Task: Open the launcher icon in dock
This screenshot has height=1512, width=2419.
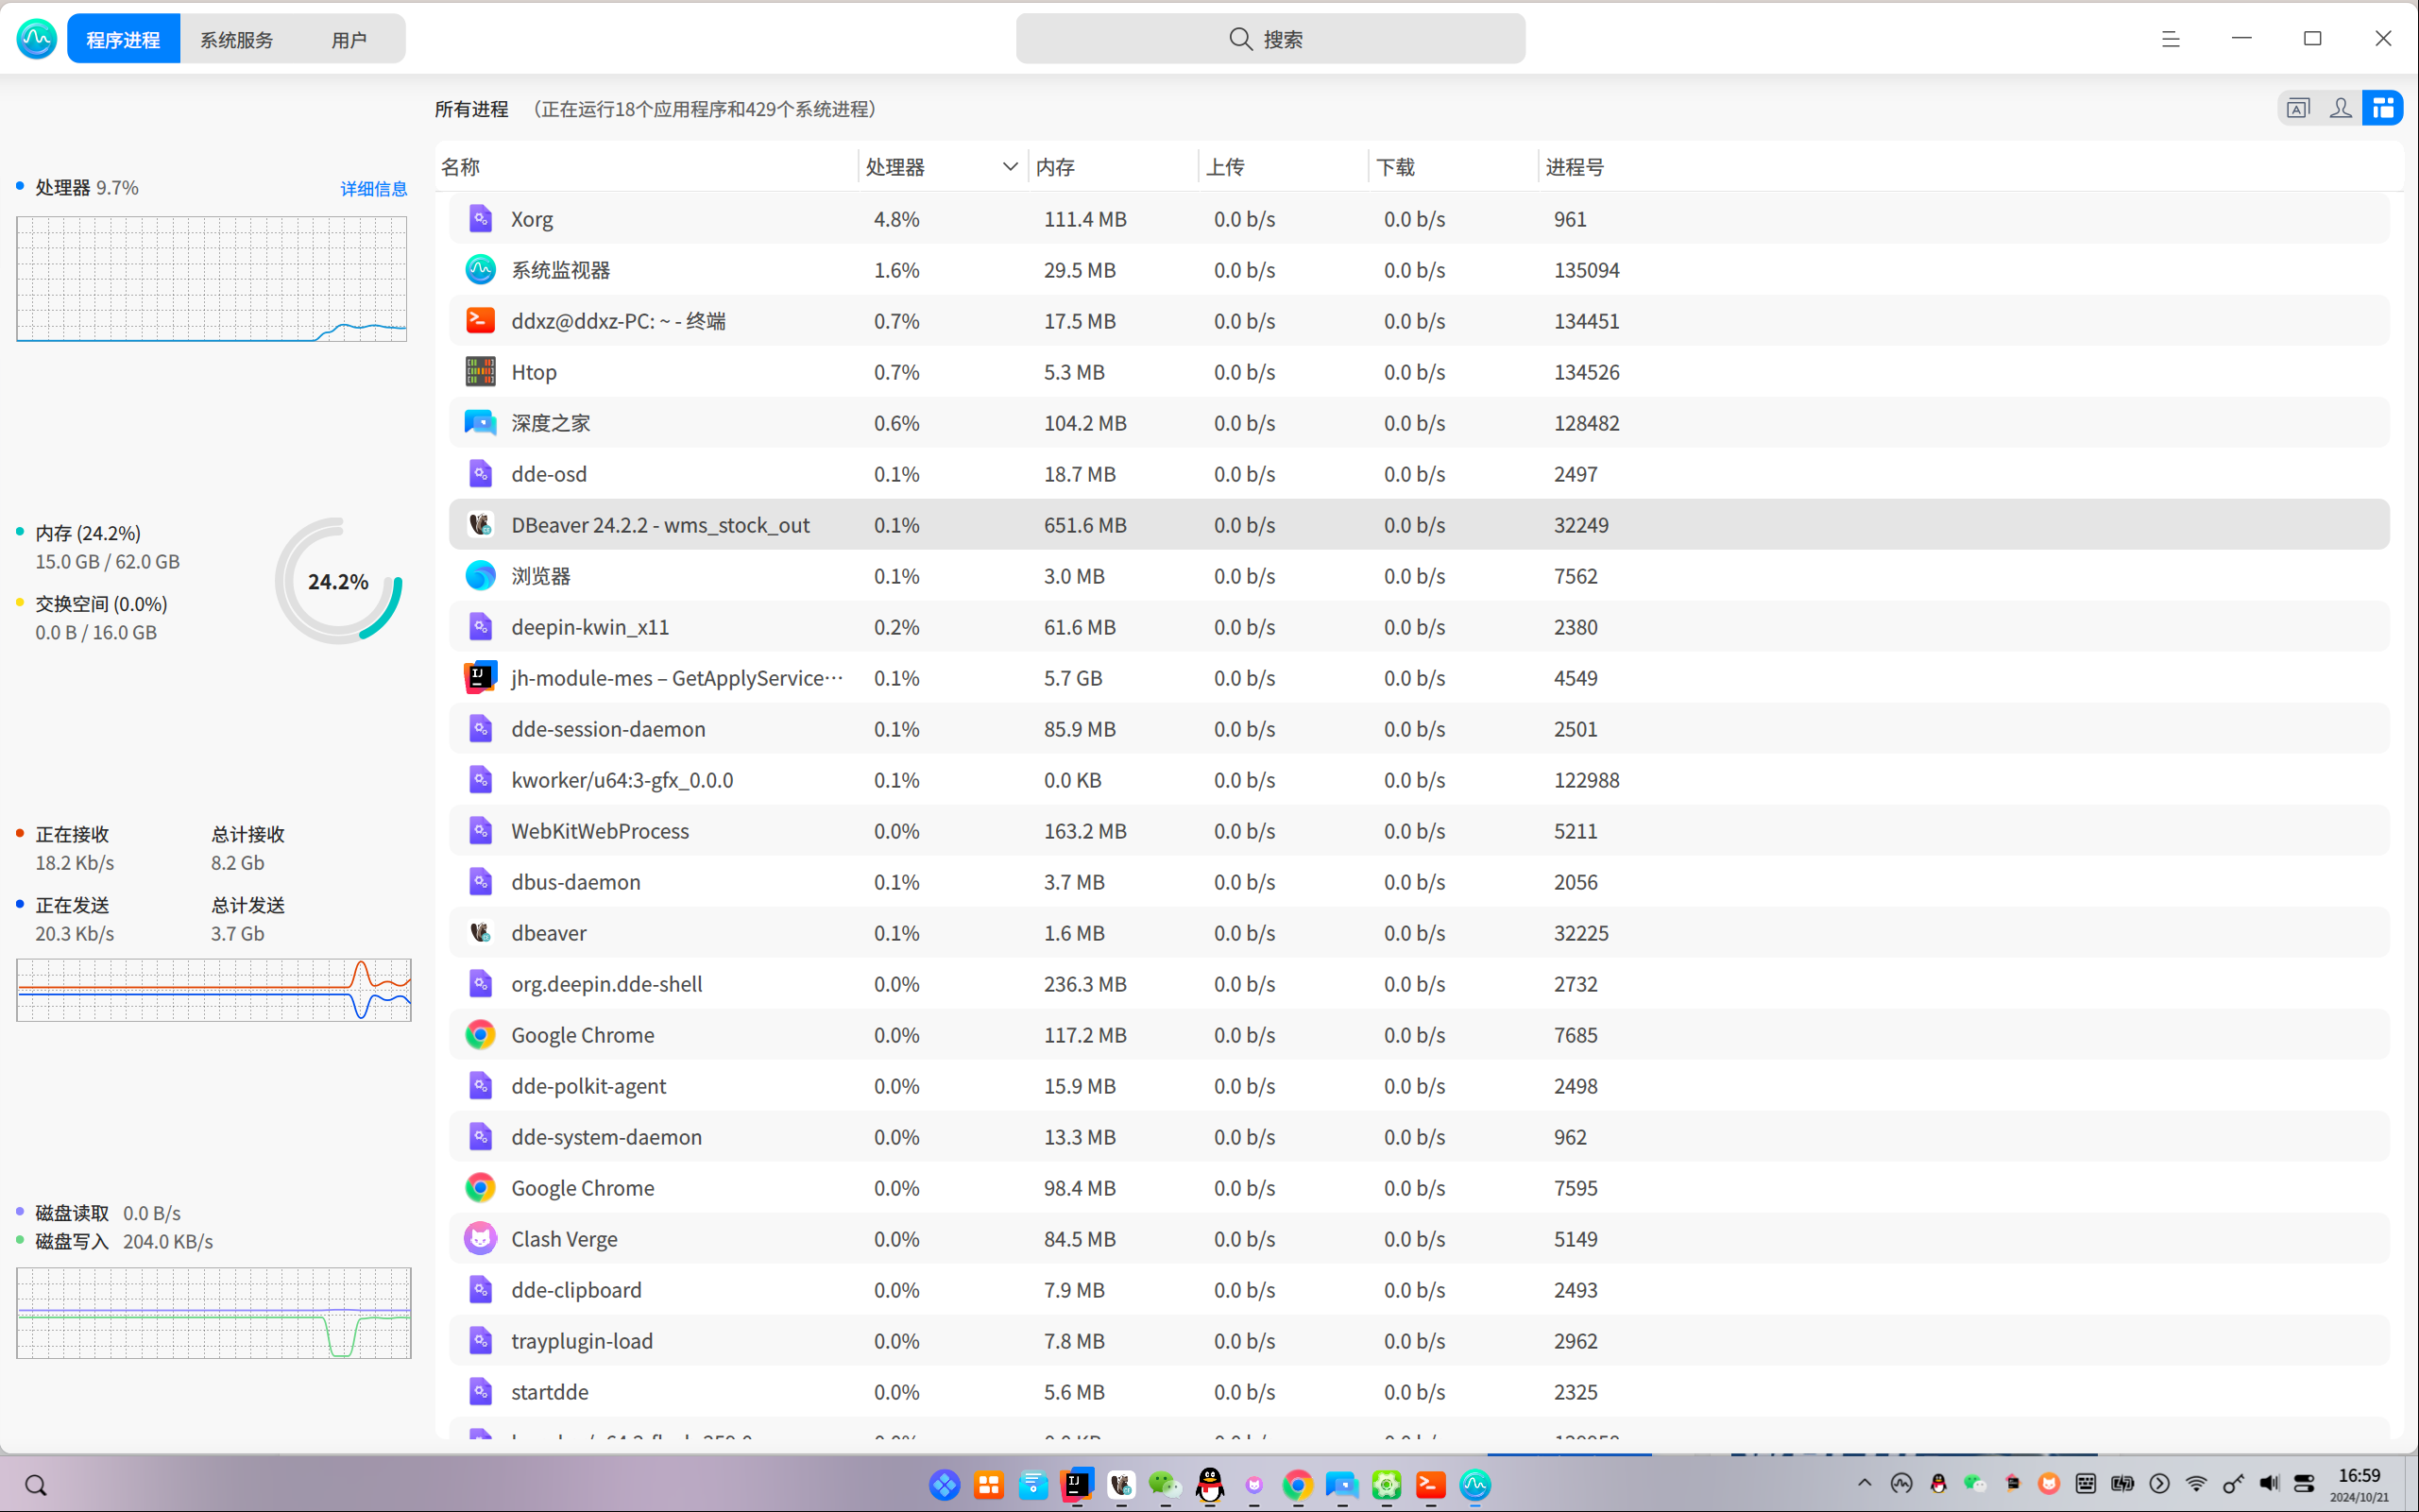Action: 944,1485
